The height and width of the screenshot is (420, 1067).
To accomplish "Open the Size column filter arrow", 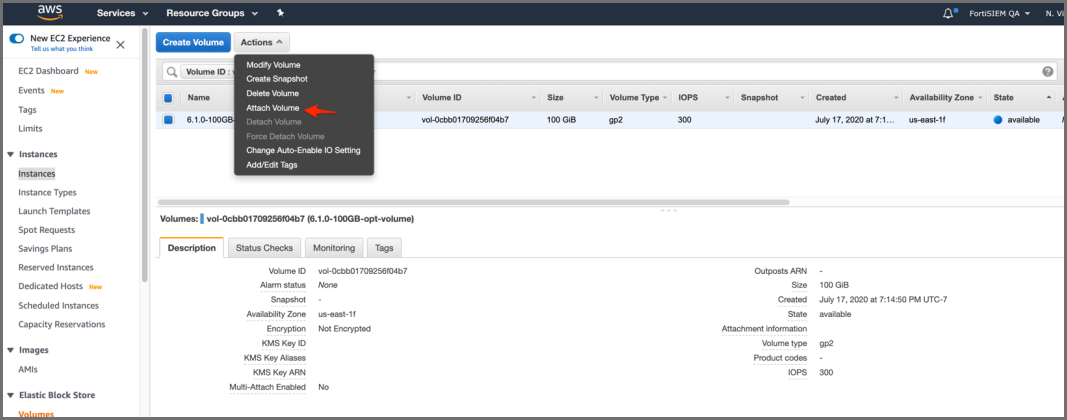I will click(596, 98).
